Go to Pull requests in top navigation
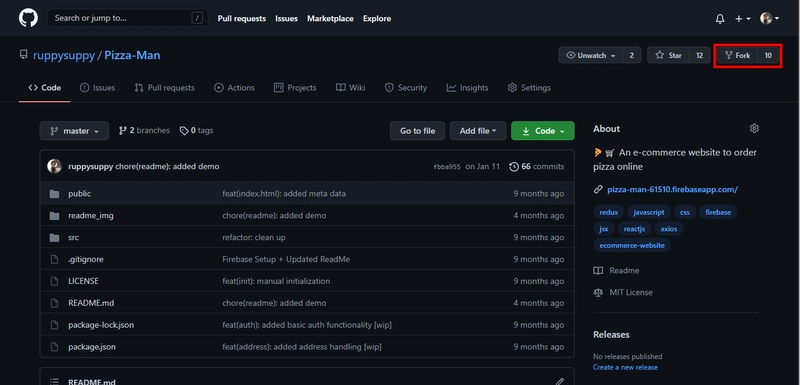Screen dimensions: 800x385 point(241,18)
